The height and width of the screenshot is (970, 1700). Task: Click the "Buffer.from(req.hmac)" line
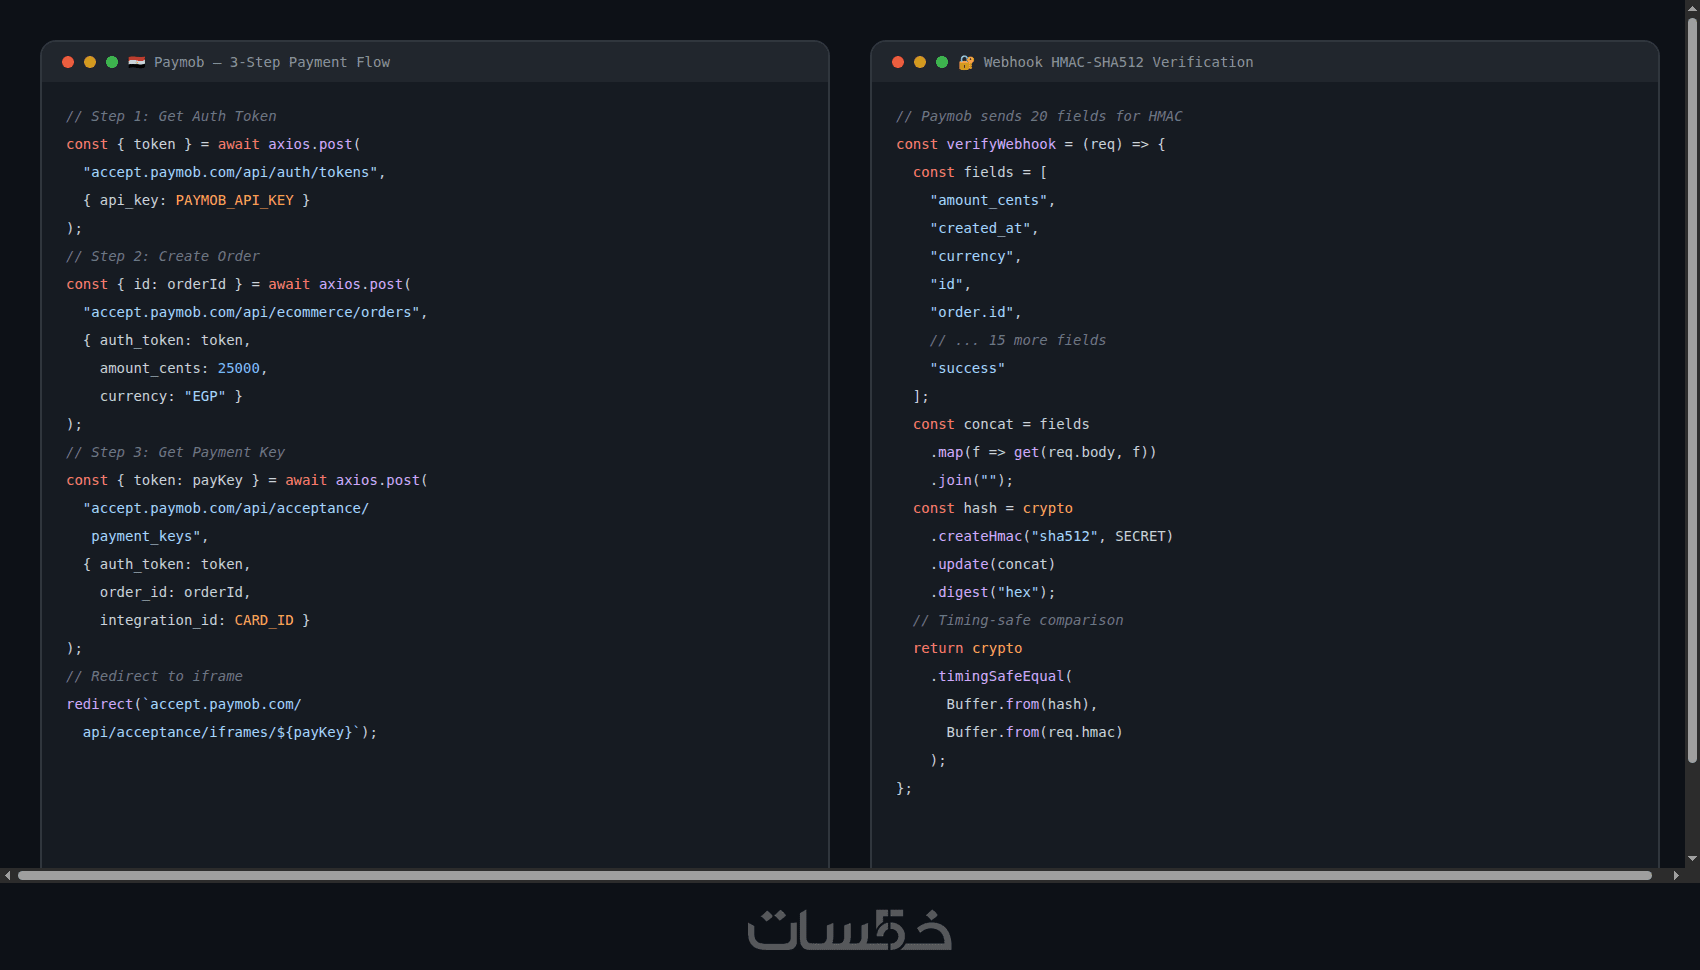tap(1035, 732)
